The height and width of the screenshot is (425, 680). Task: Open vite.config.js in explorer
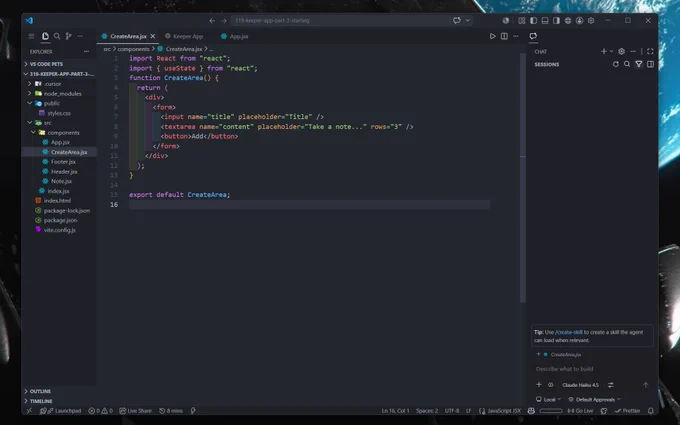[x=59, y=230]
